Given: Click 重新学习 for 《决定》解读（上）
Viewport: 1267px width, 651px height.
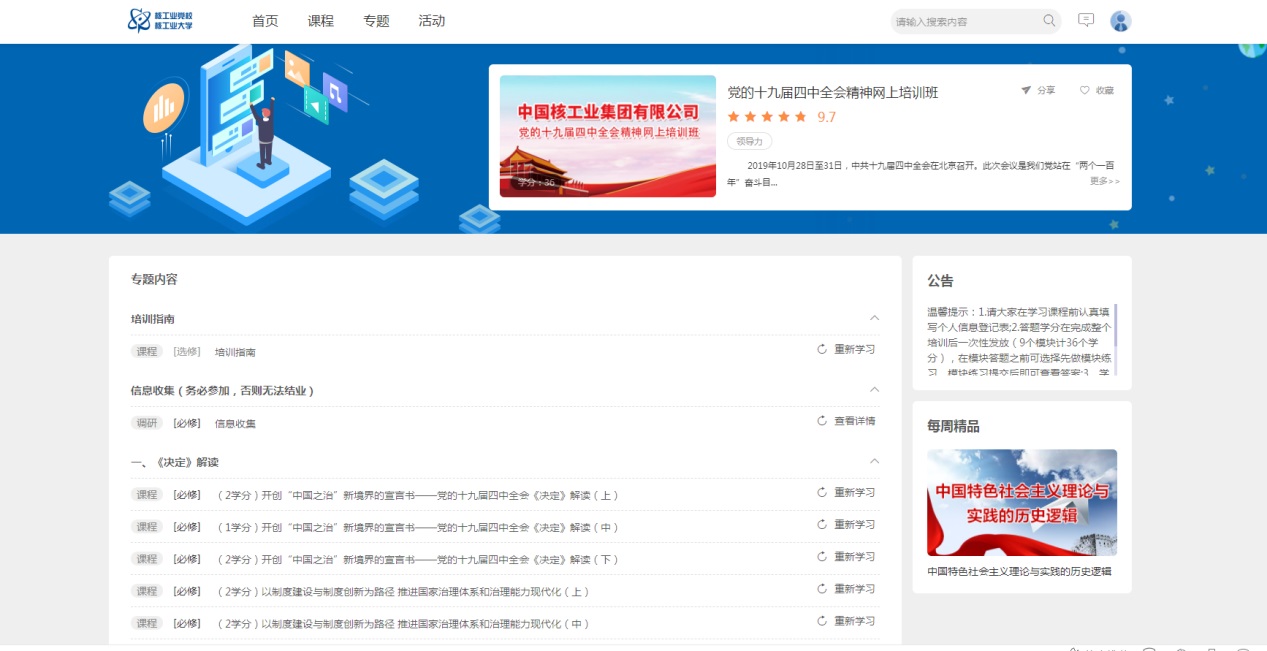Looking at the screenshot, I should (855, 492).
